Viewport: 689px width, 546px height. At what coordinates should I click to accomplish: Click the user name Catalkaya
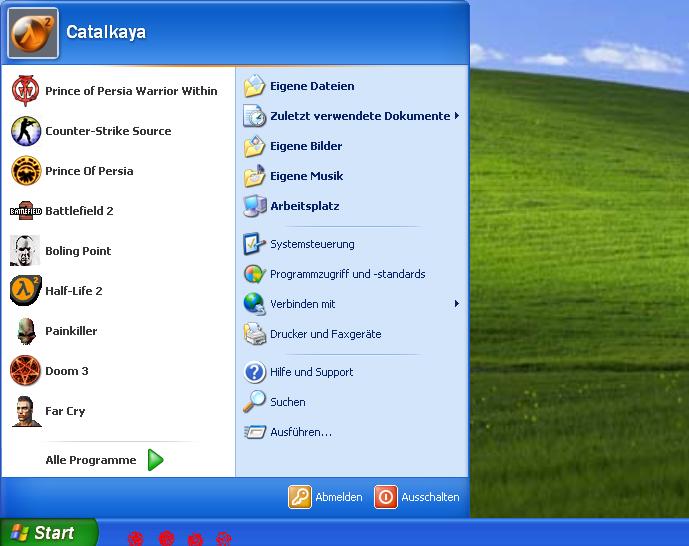point(106,32)
